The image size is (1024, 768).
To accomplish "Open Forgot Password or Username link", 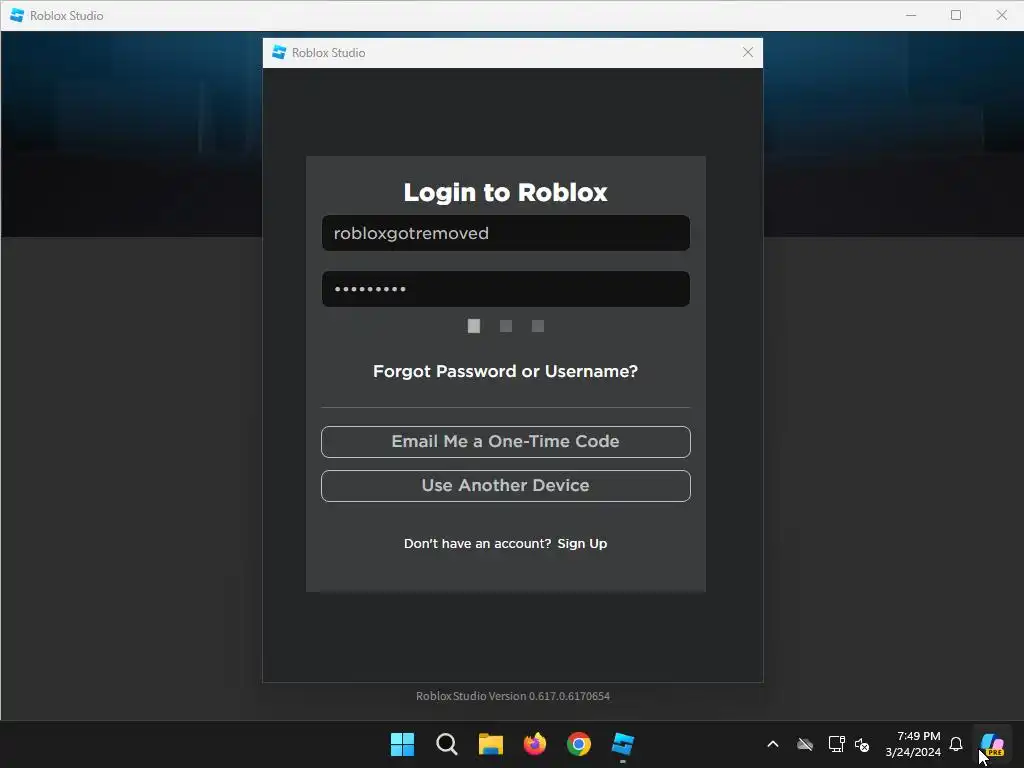I will (505, 372).
